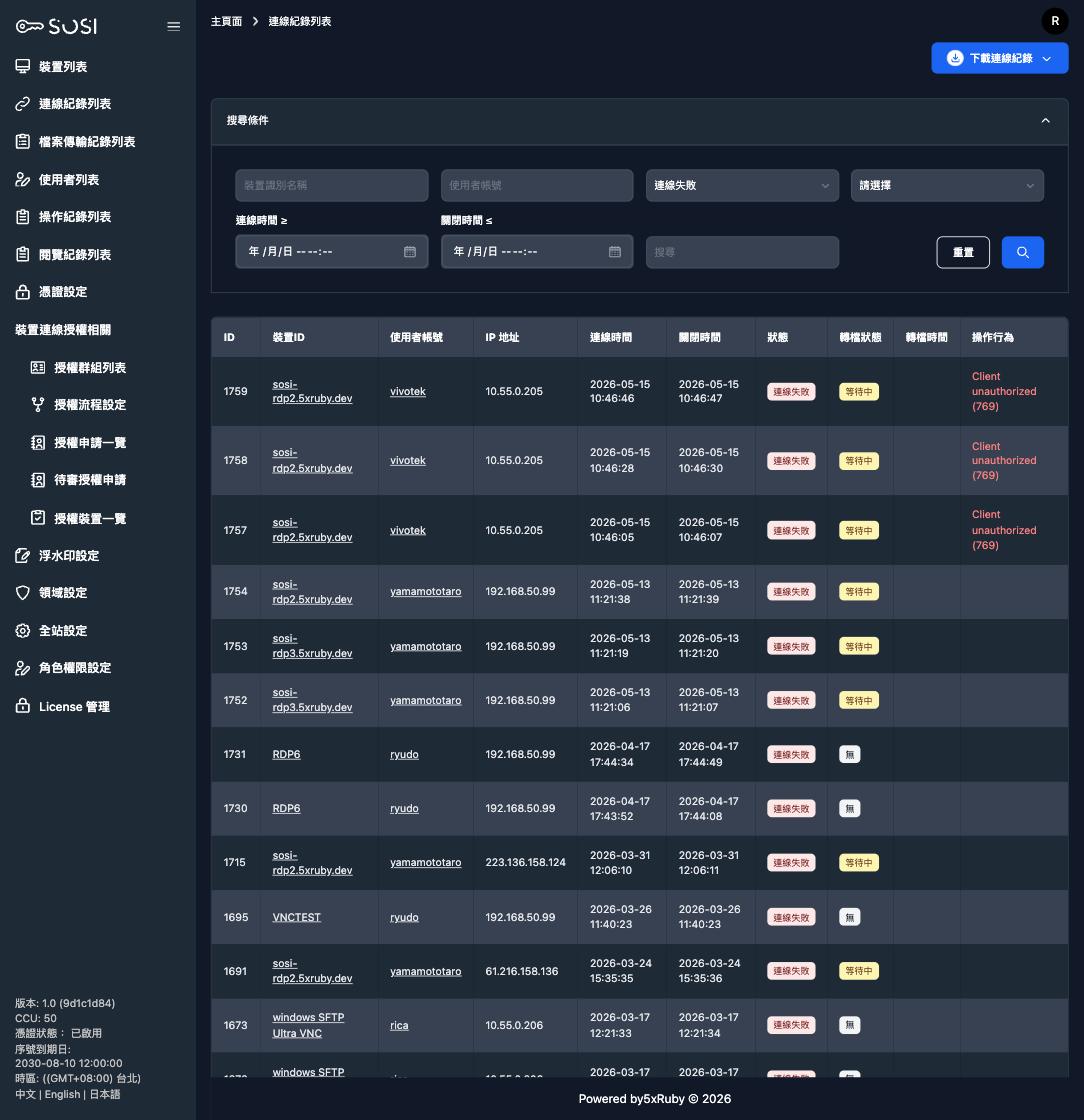Open calendar picker for 關閉時間 field
The height and width of the screenshot is (1120, 1084).
[615, 252]
